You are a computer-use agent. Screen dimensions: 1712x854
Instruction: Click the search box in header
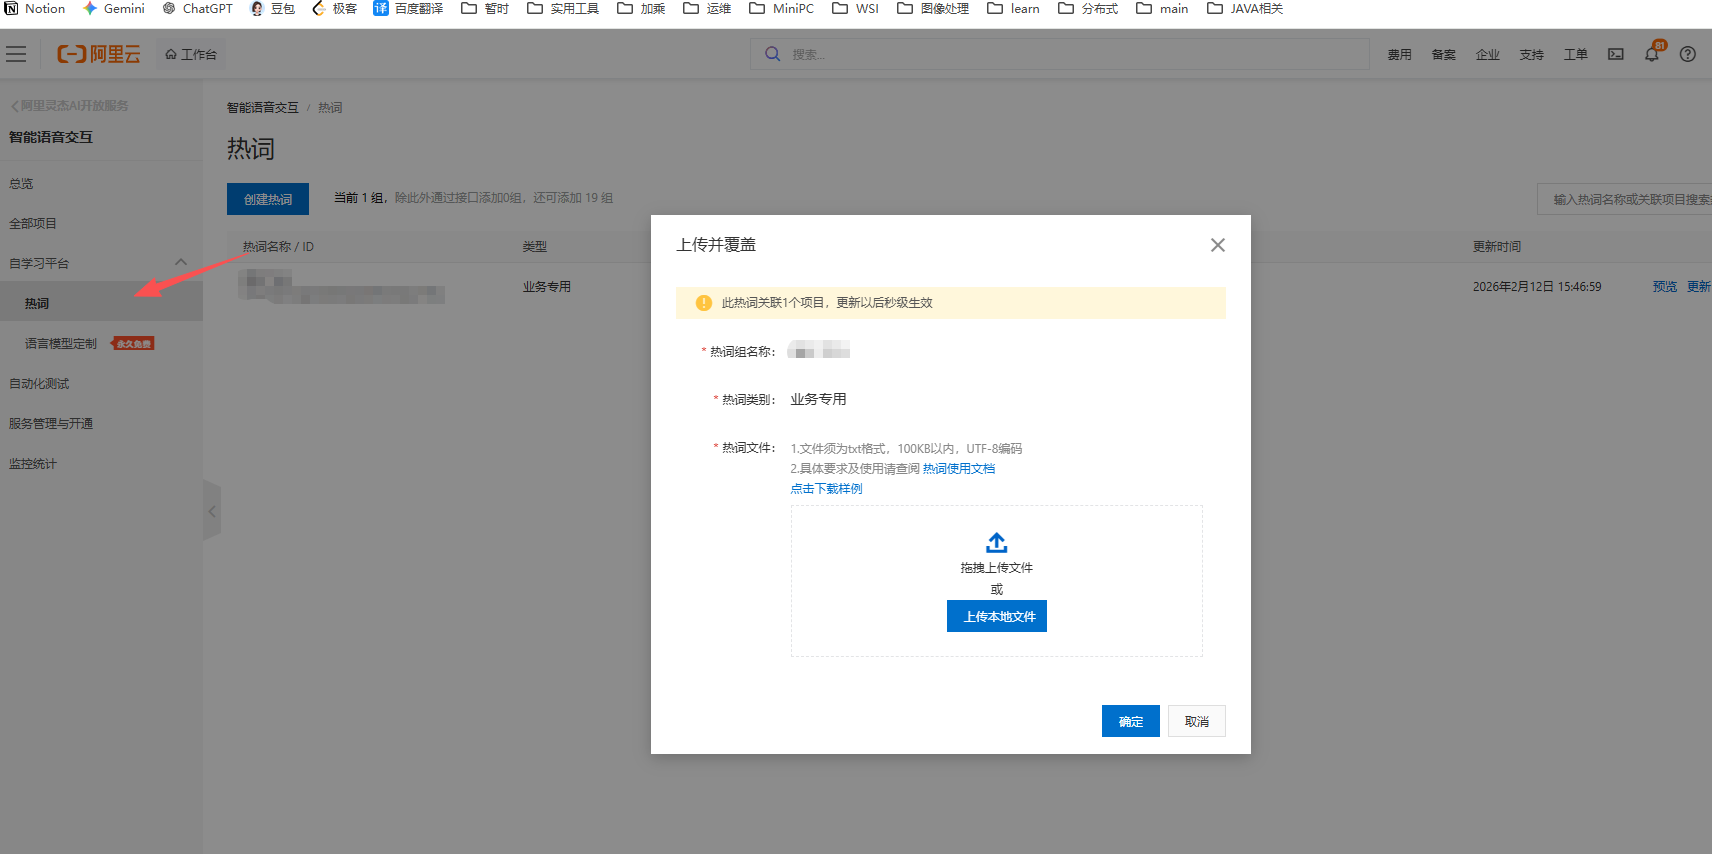tap(1060, 54)
